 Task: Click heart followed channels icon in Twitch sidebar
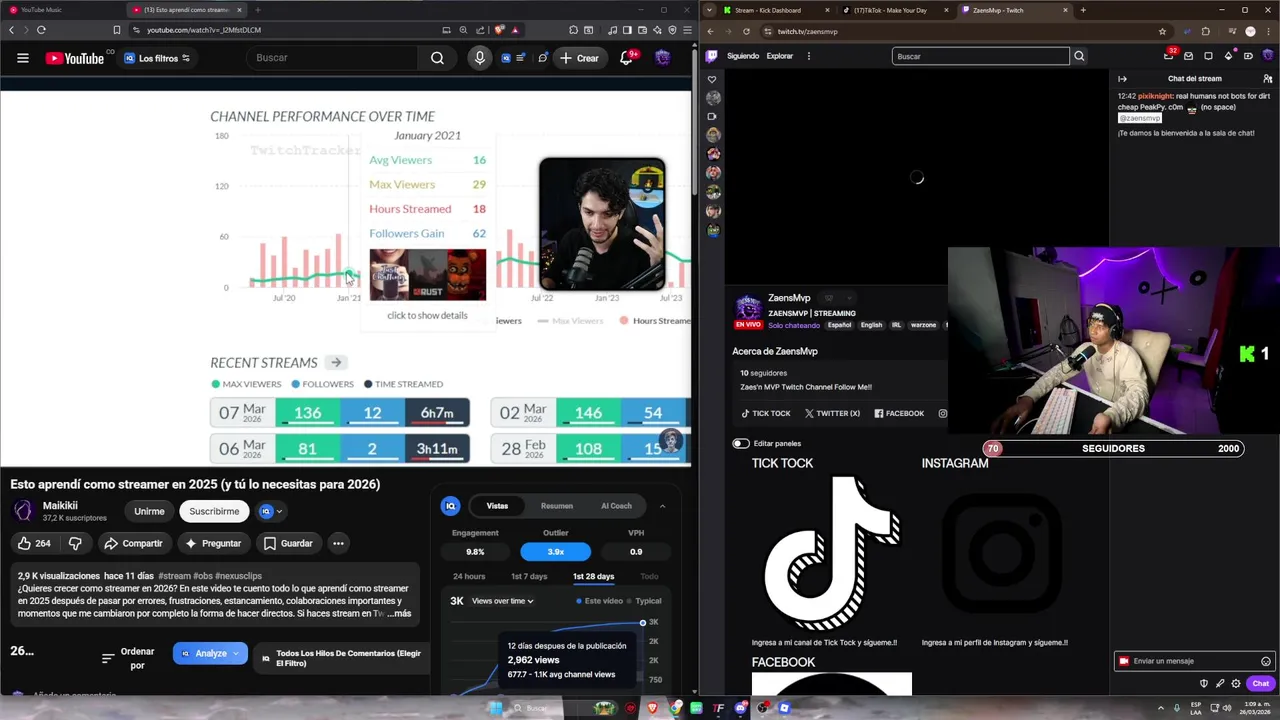(x=712, y=79)
